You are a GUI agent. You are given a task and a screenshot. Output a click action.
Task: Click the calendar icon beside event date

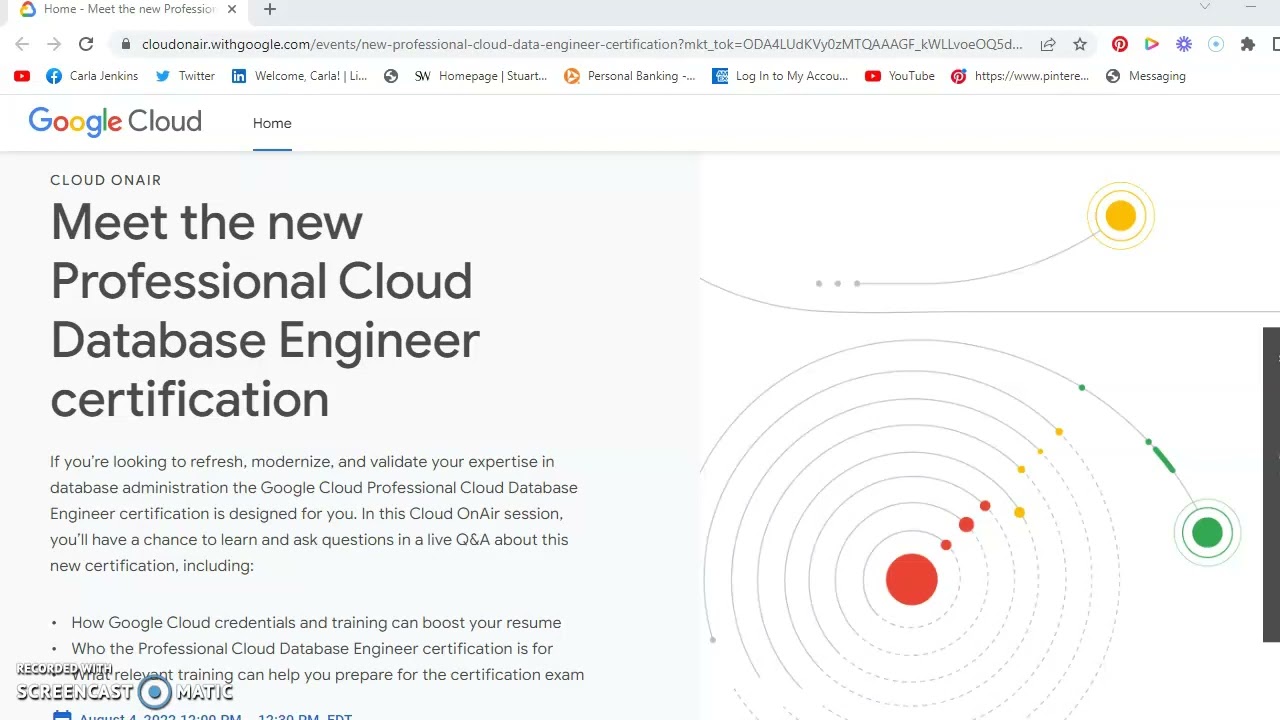click(x=62, y=715)
